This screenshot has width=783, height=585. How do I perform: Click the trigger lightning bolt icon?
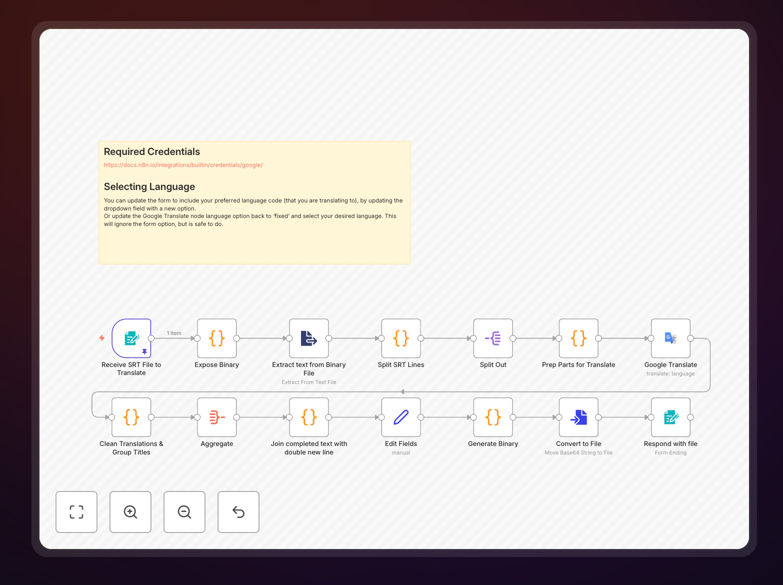(x=102, y=338)
